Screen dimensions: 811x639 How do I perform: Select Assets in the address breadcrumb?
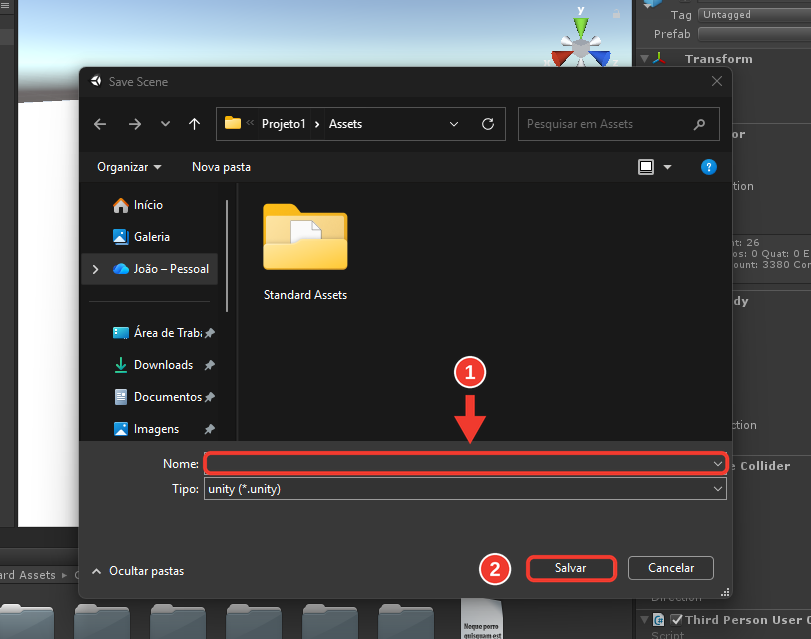pos(346,124)
